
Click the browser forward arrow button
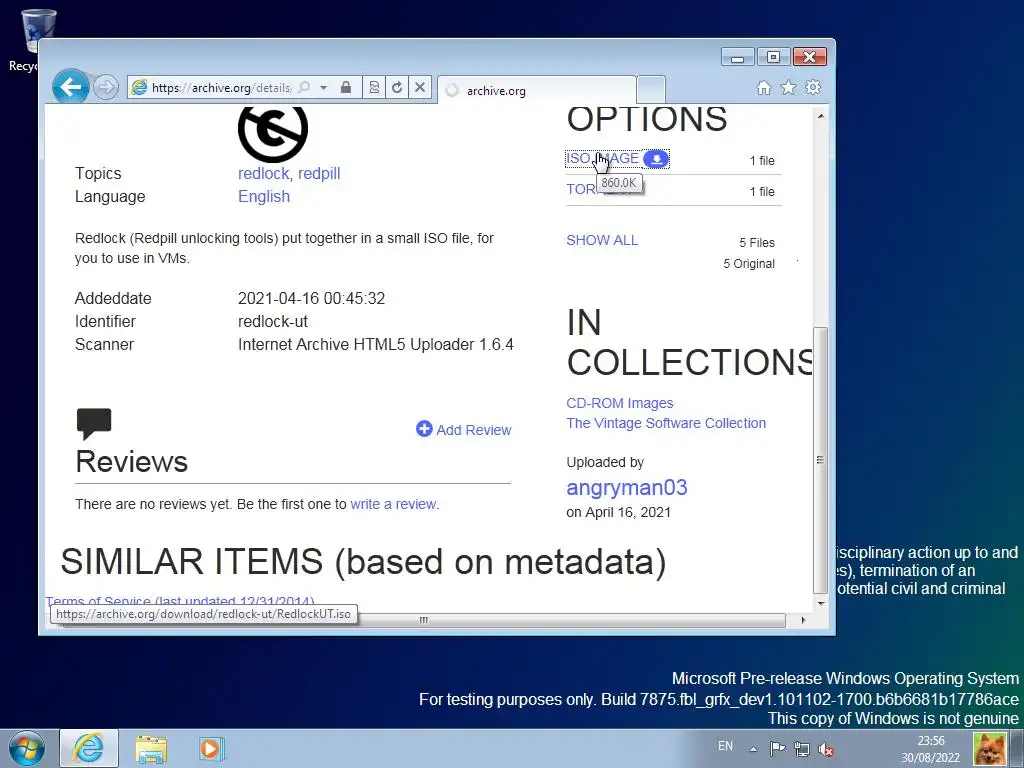105,87
